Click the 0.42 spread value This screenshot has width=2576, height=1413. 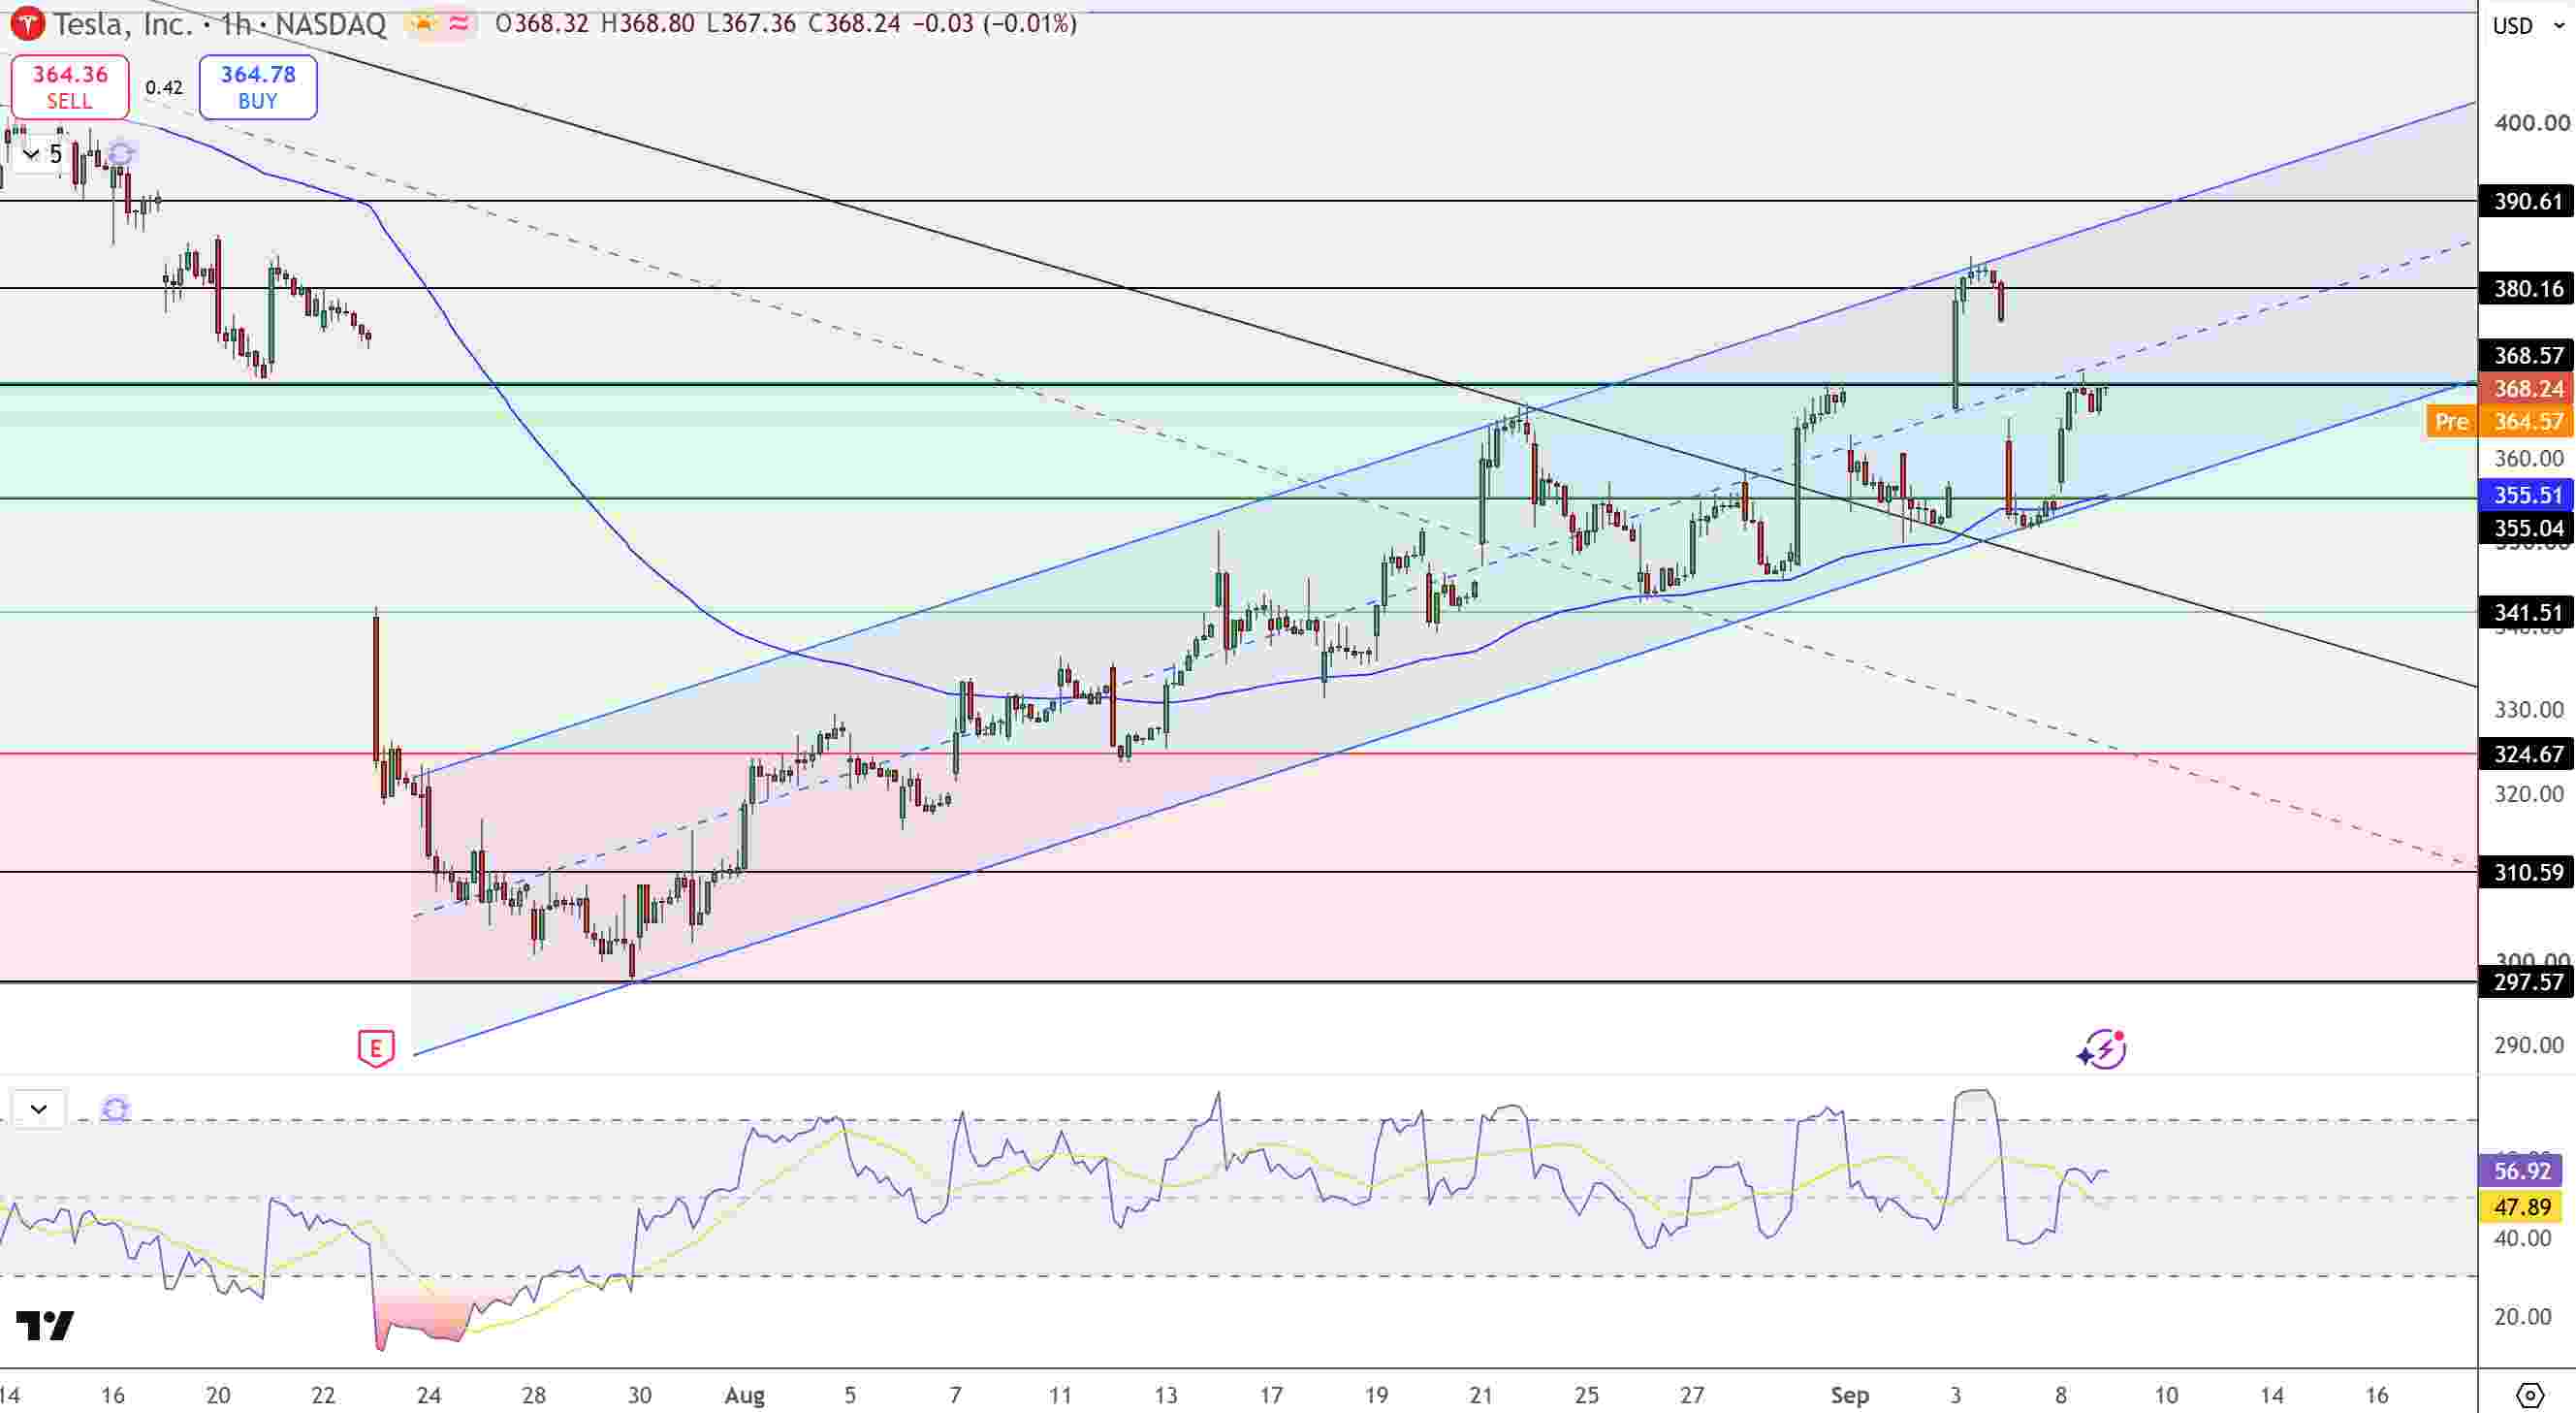pyautogui.click(x=164, y=87)
